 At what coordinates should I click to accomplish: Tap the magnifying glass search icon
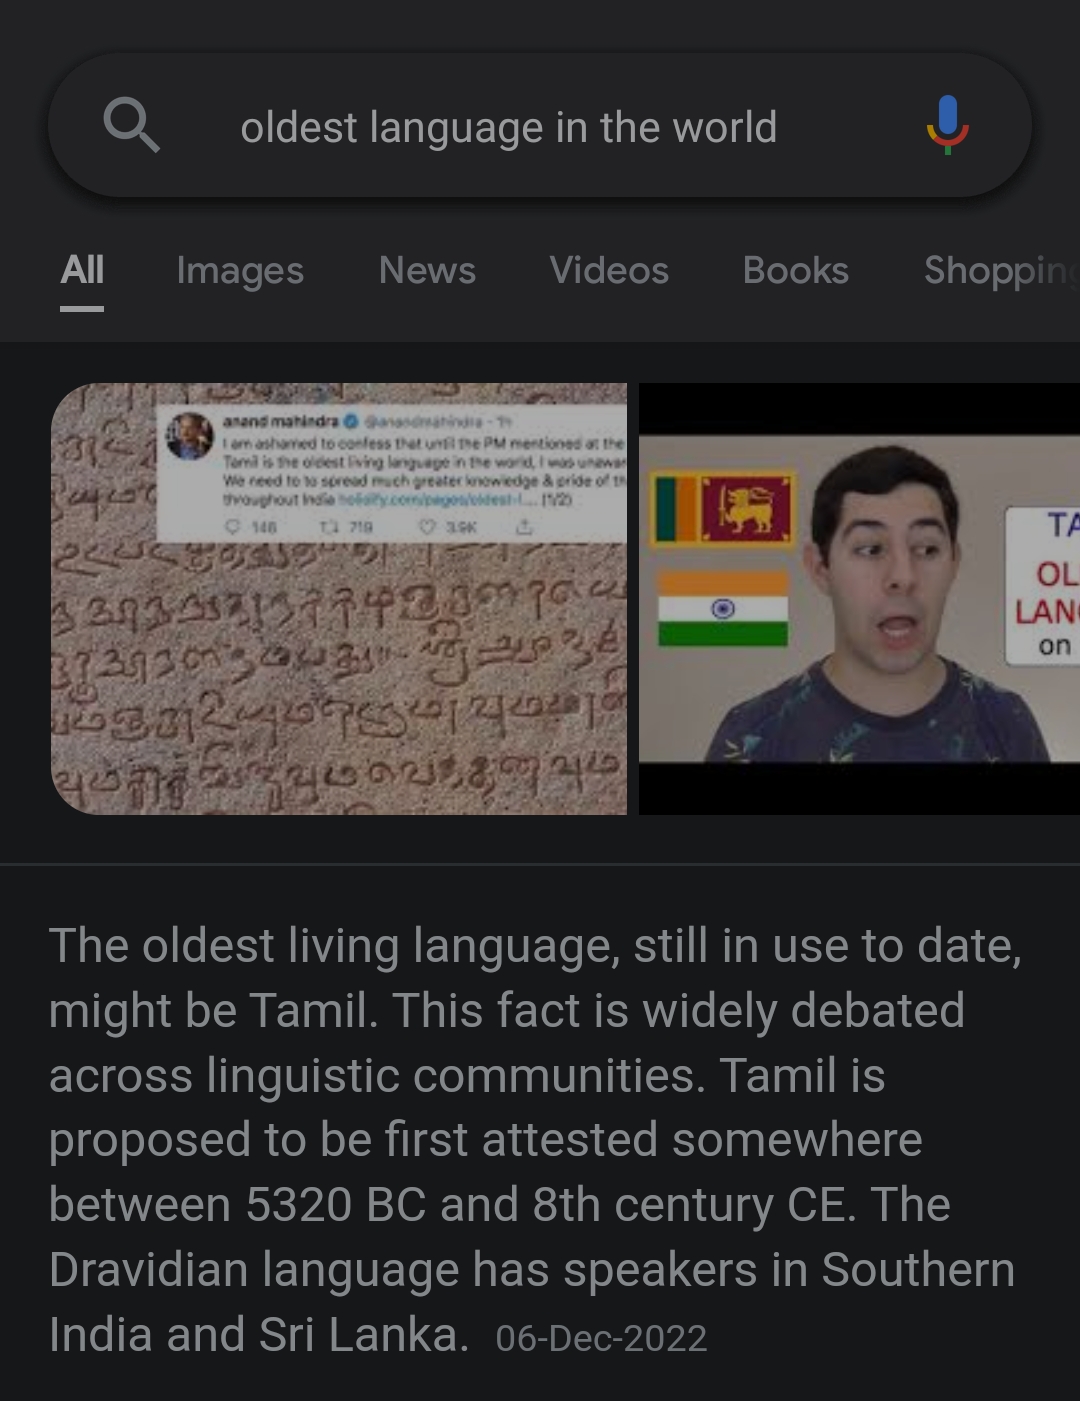131,126
